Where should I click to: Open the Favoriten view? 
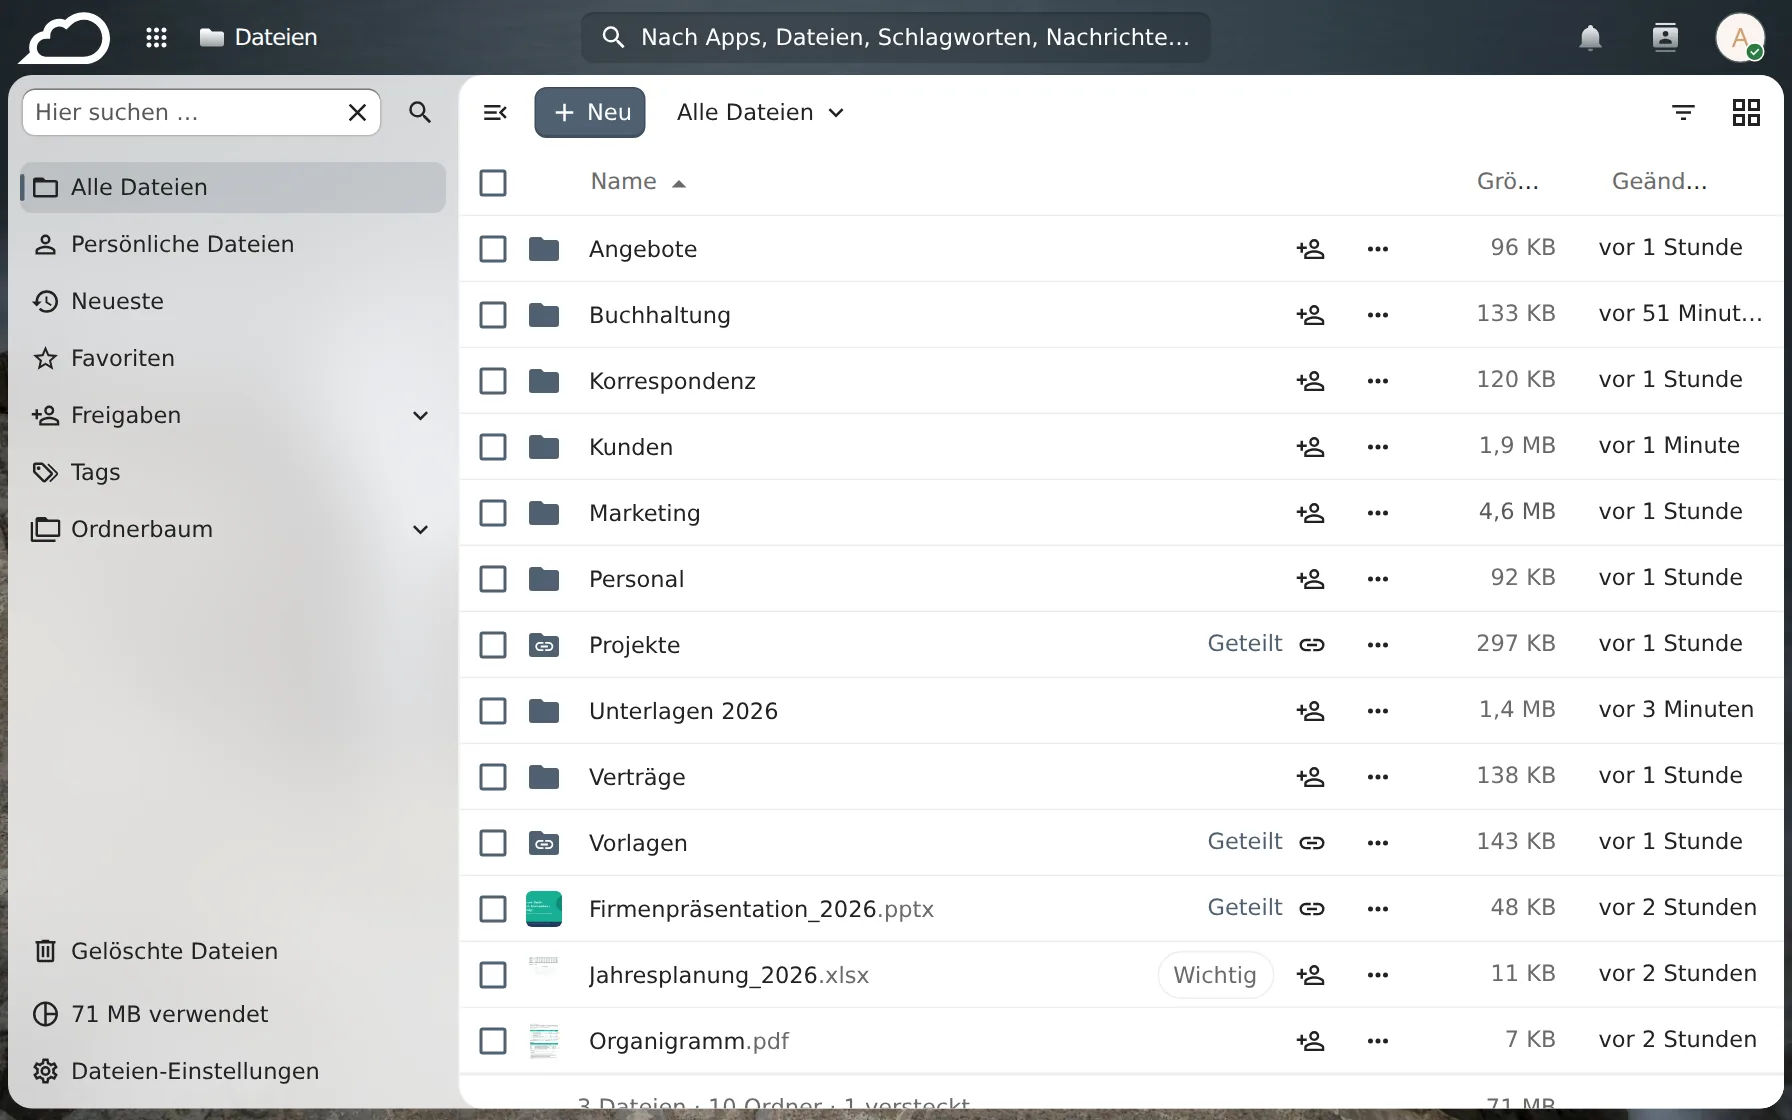click(x=233, y=359)
